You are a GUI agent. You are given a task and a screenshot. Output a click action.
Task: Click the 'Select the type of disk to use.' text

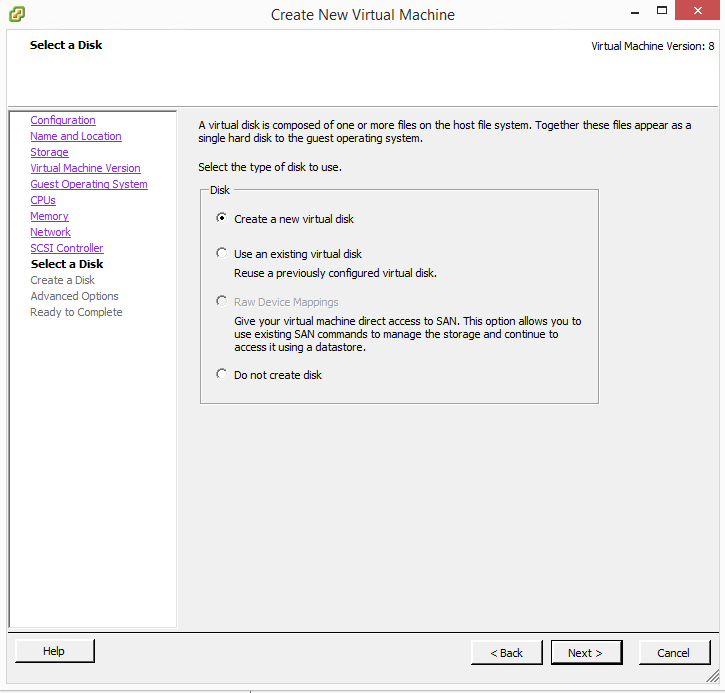(x=270, y=167)
